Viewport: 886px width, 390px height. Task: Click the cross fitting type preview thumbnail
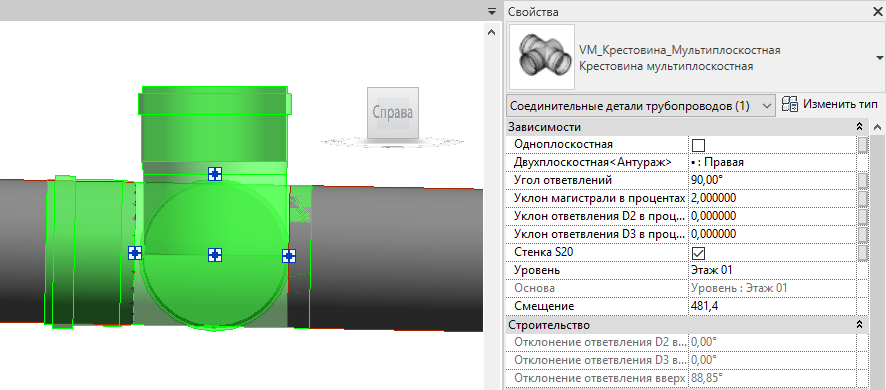(542, 57)
